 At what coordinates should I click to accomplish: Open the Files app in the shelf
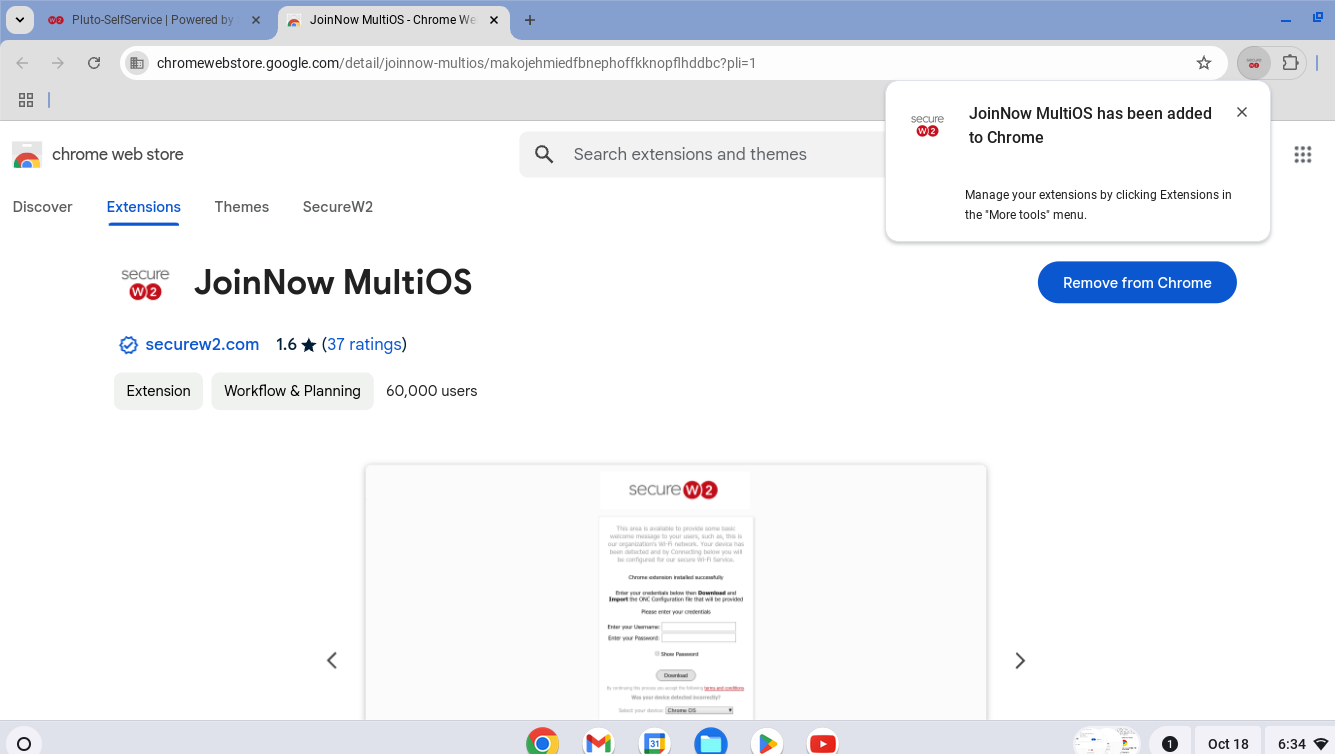710,743
